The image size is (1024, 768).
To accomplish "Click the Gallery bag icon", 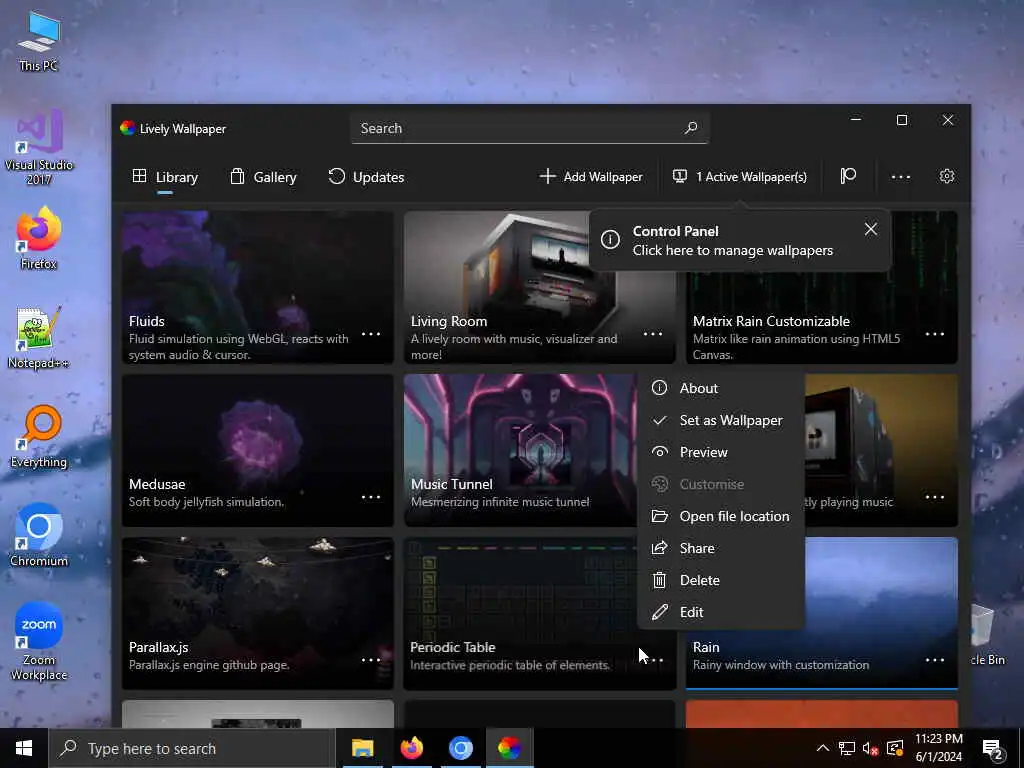I will point(237,176).
